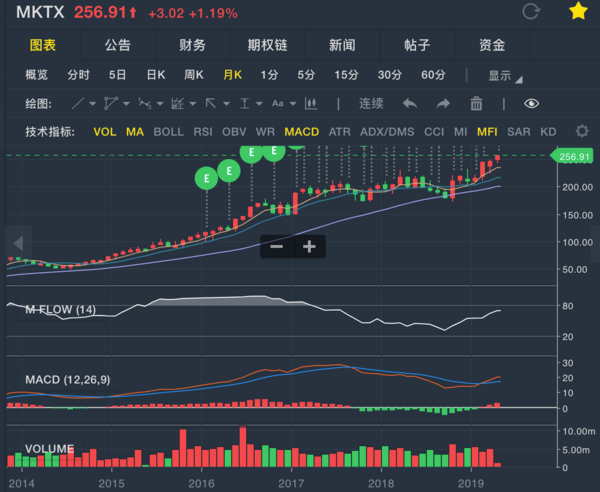Select the 5日 five-day view
The height and width of the screenshot is (492, 600).
click(117, 75)
